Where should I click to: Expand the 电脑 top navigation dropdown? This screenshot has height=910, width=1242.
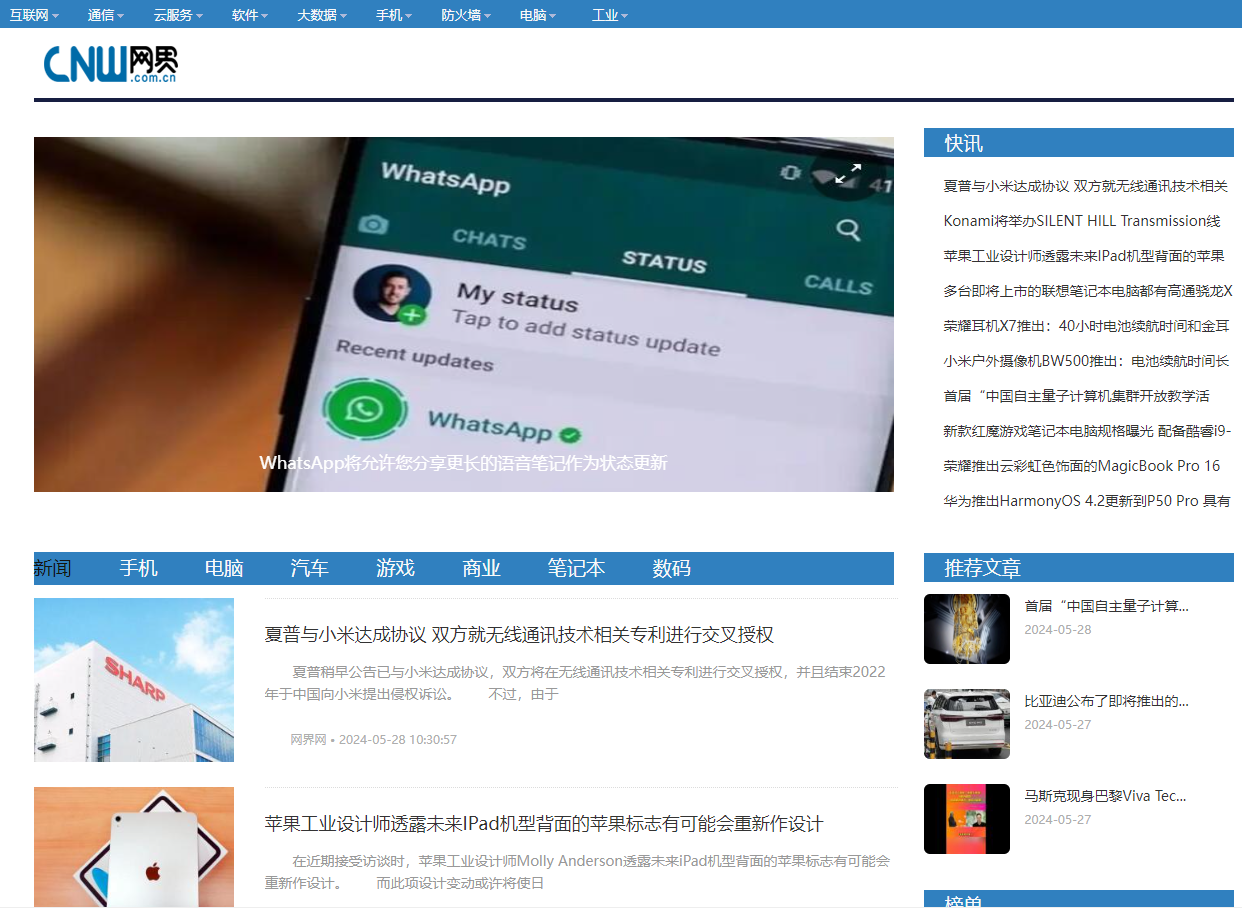tap(538, 15)
